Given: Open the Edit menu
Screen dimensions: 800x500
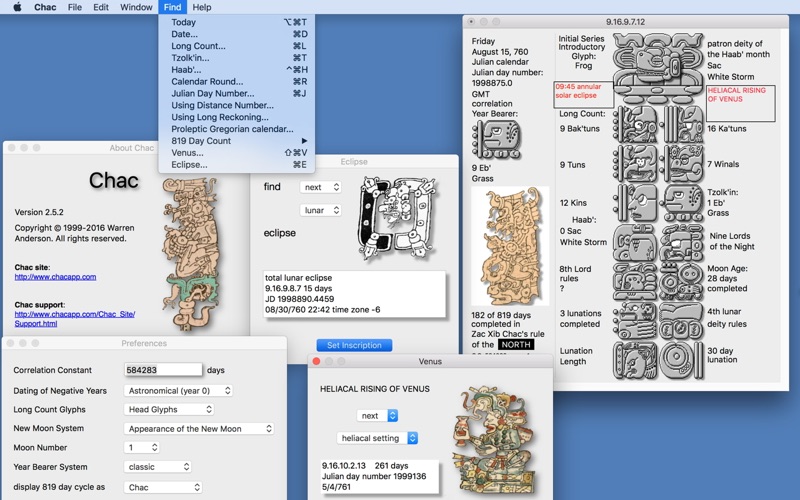Looking at the screenshot, I should point(101,7).
